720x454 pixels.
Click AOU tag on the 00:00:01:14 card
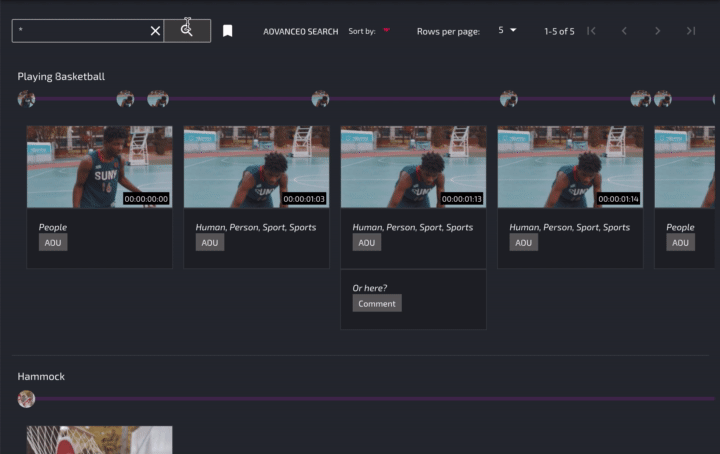click(x=524, y=242)
